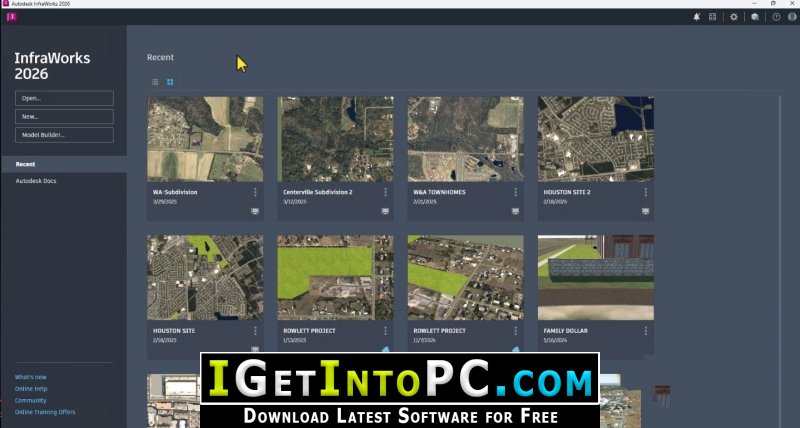Launch Model Builder... button

[x=64, y=135]
